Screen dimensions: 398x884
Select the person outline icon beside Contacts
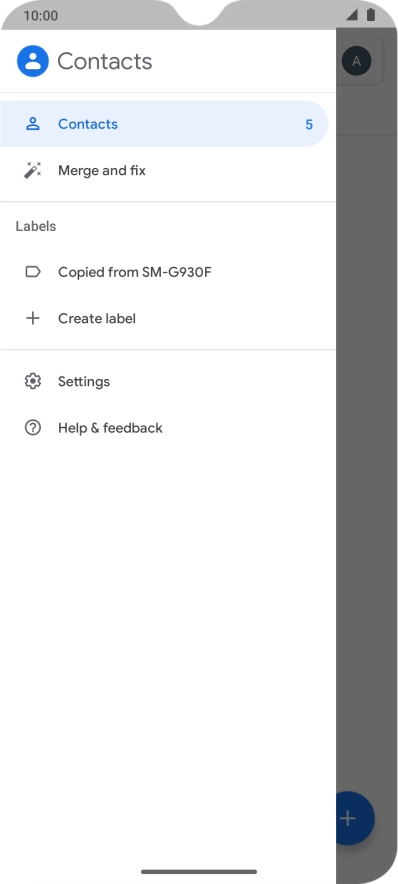tap(33, 124)
